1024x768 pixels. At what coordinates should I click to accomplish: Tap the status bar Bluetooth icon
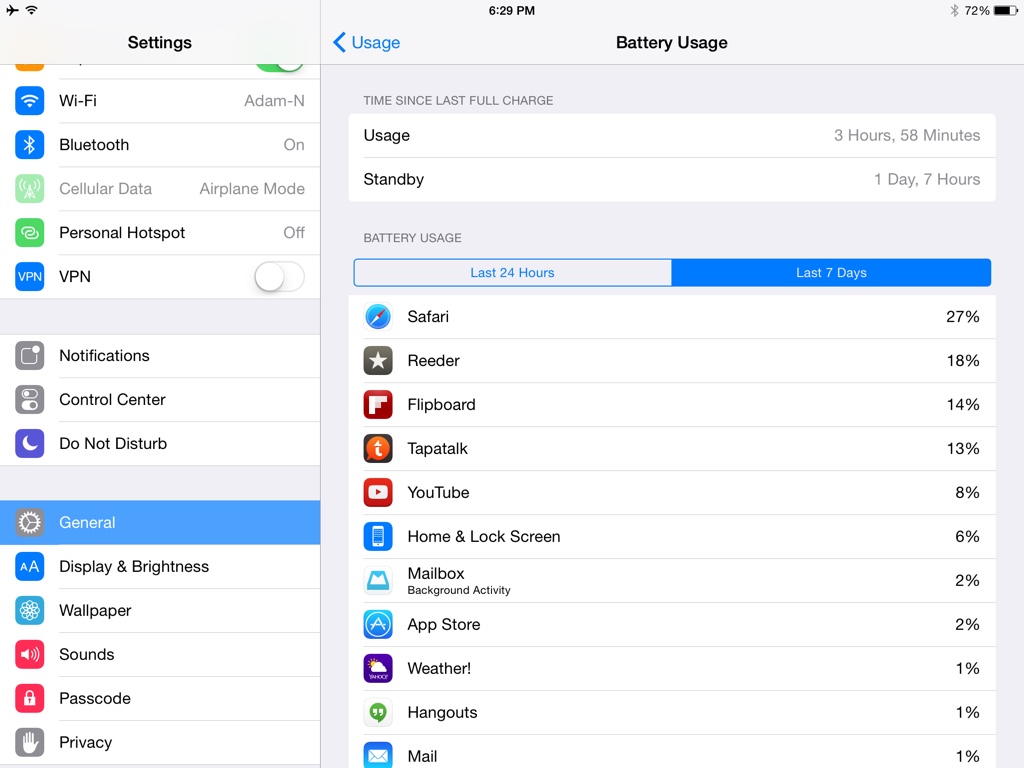[x=954, y=10]
